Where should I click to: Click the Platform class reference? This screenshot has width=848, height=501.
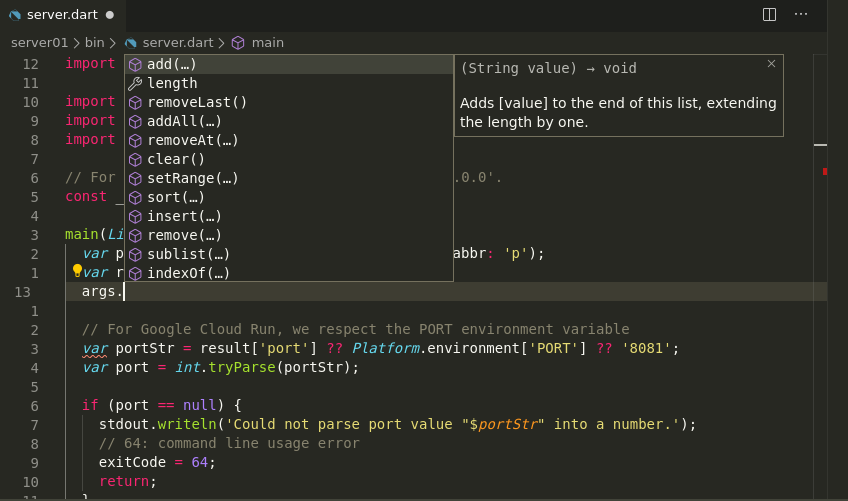click(x=386, y=348)
